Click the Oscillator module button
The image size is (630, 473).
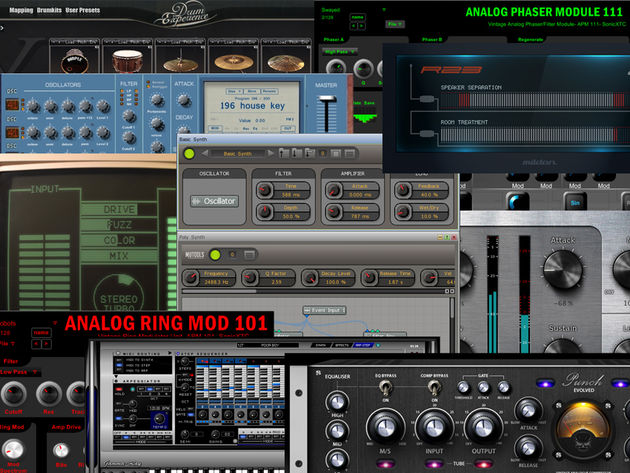tap(215, 201)
